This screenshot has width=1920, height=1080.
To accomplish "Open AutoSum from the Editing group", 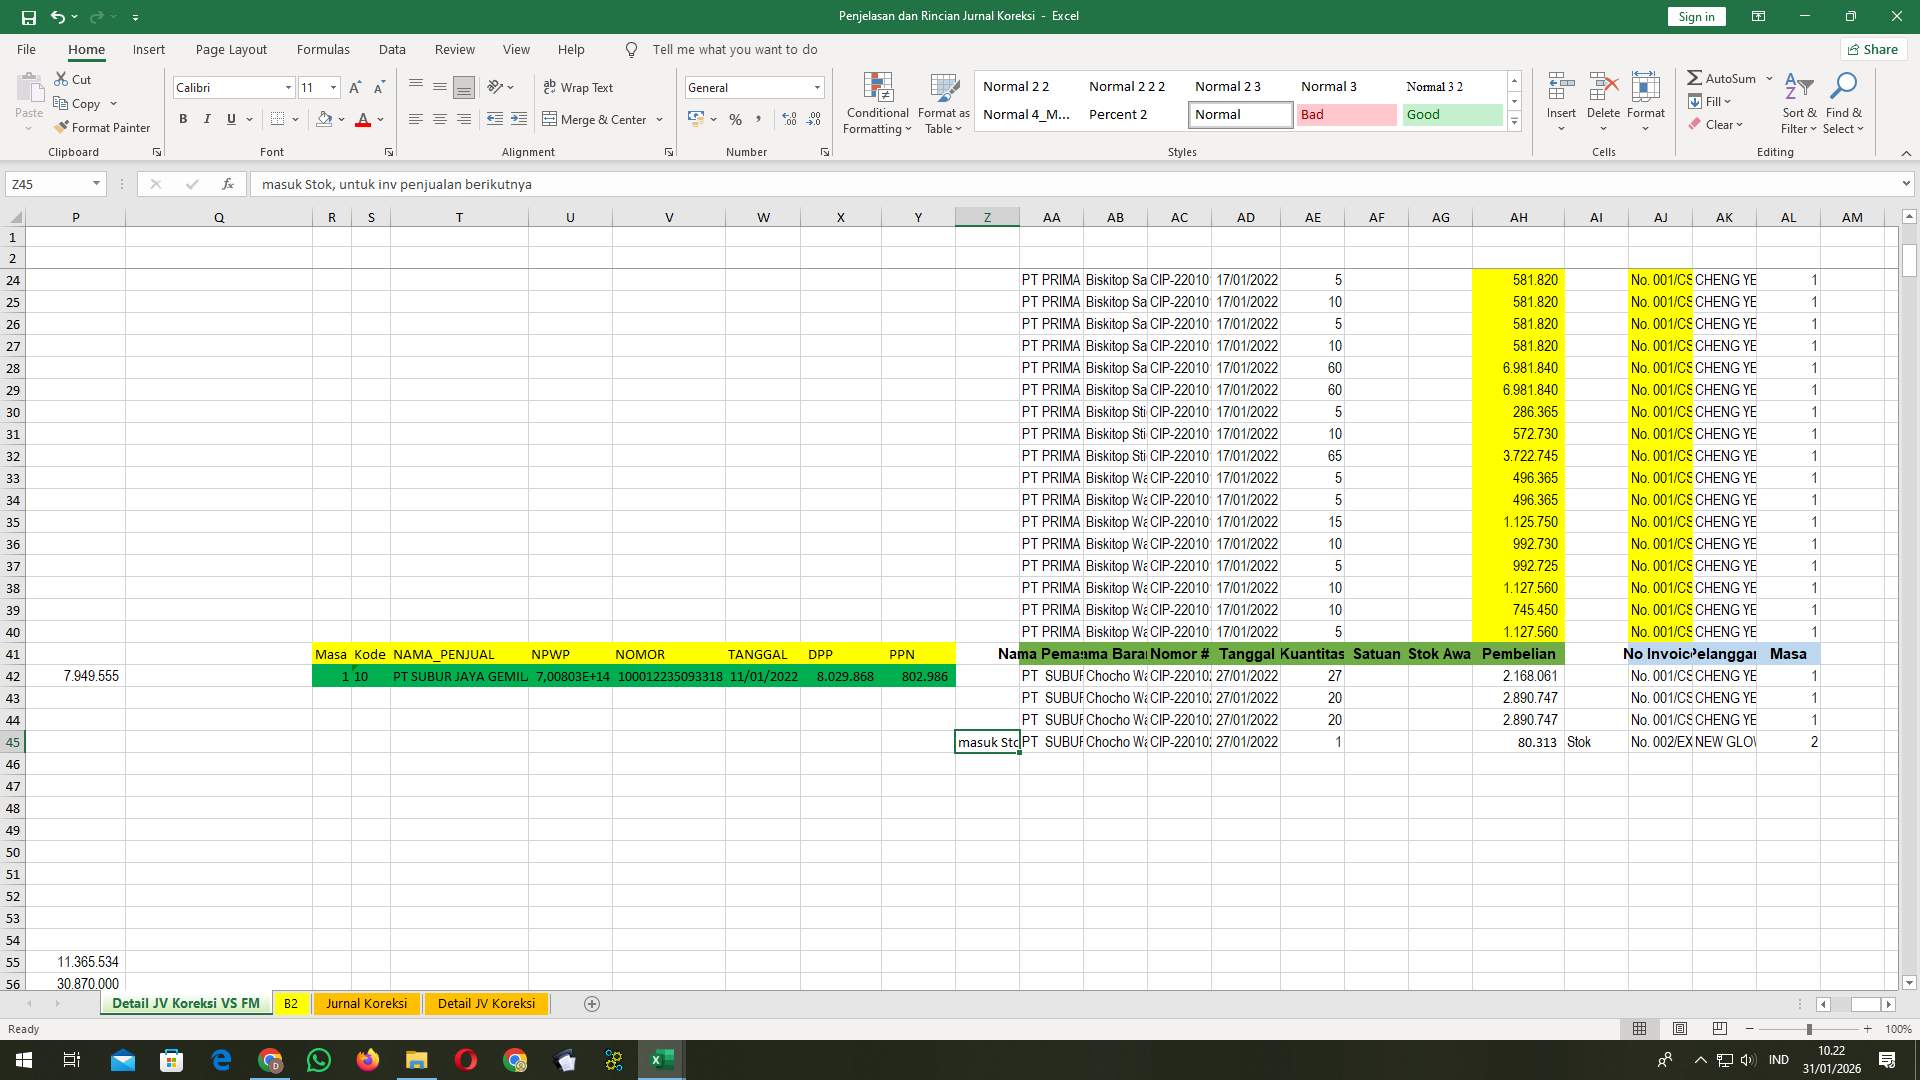I will point(1722,77).
